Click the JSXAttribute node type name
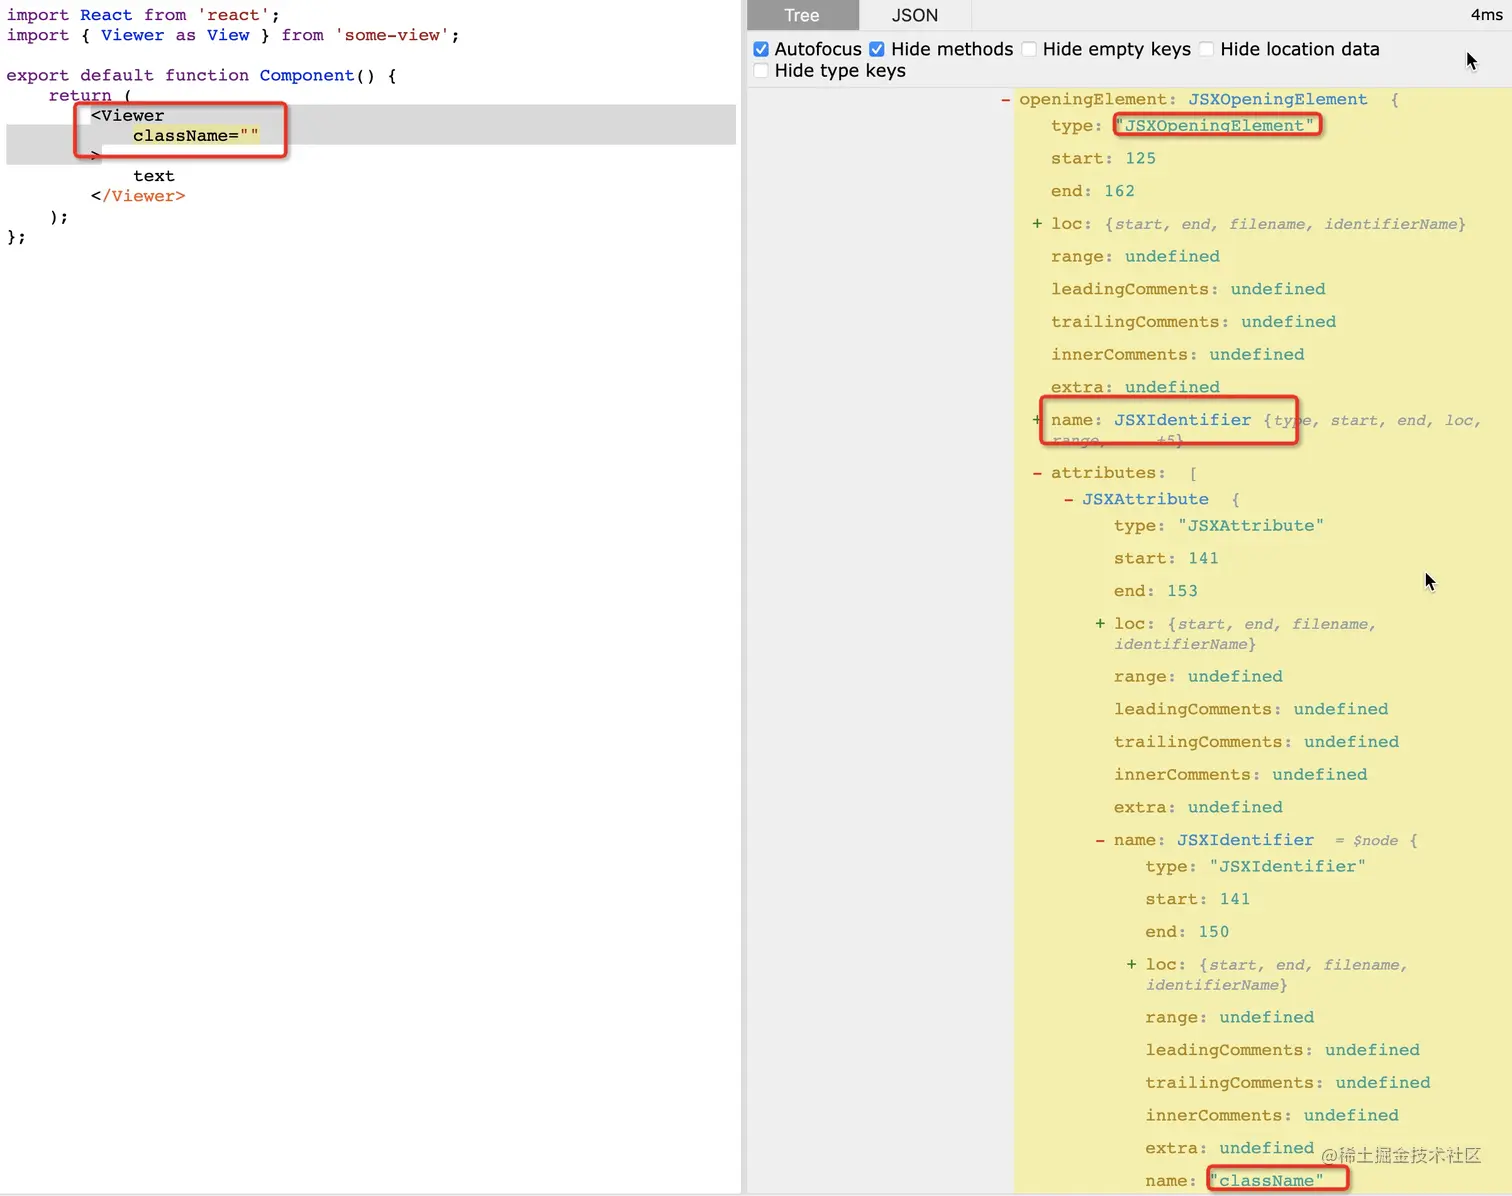Image resolution: width=1512 pixels, height=1196 pixels. tap(1145, 499)
